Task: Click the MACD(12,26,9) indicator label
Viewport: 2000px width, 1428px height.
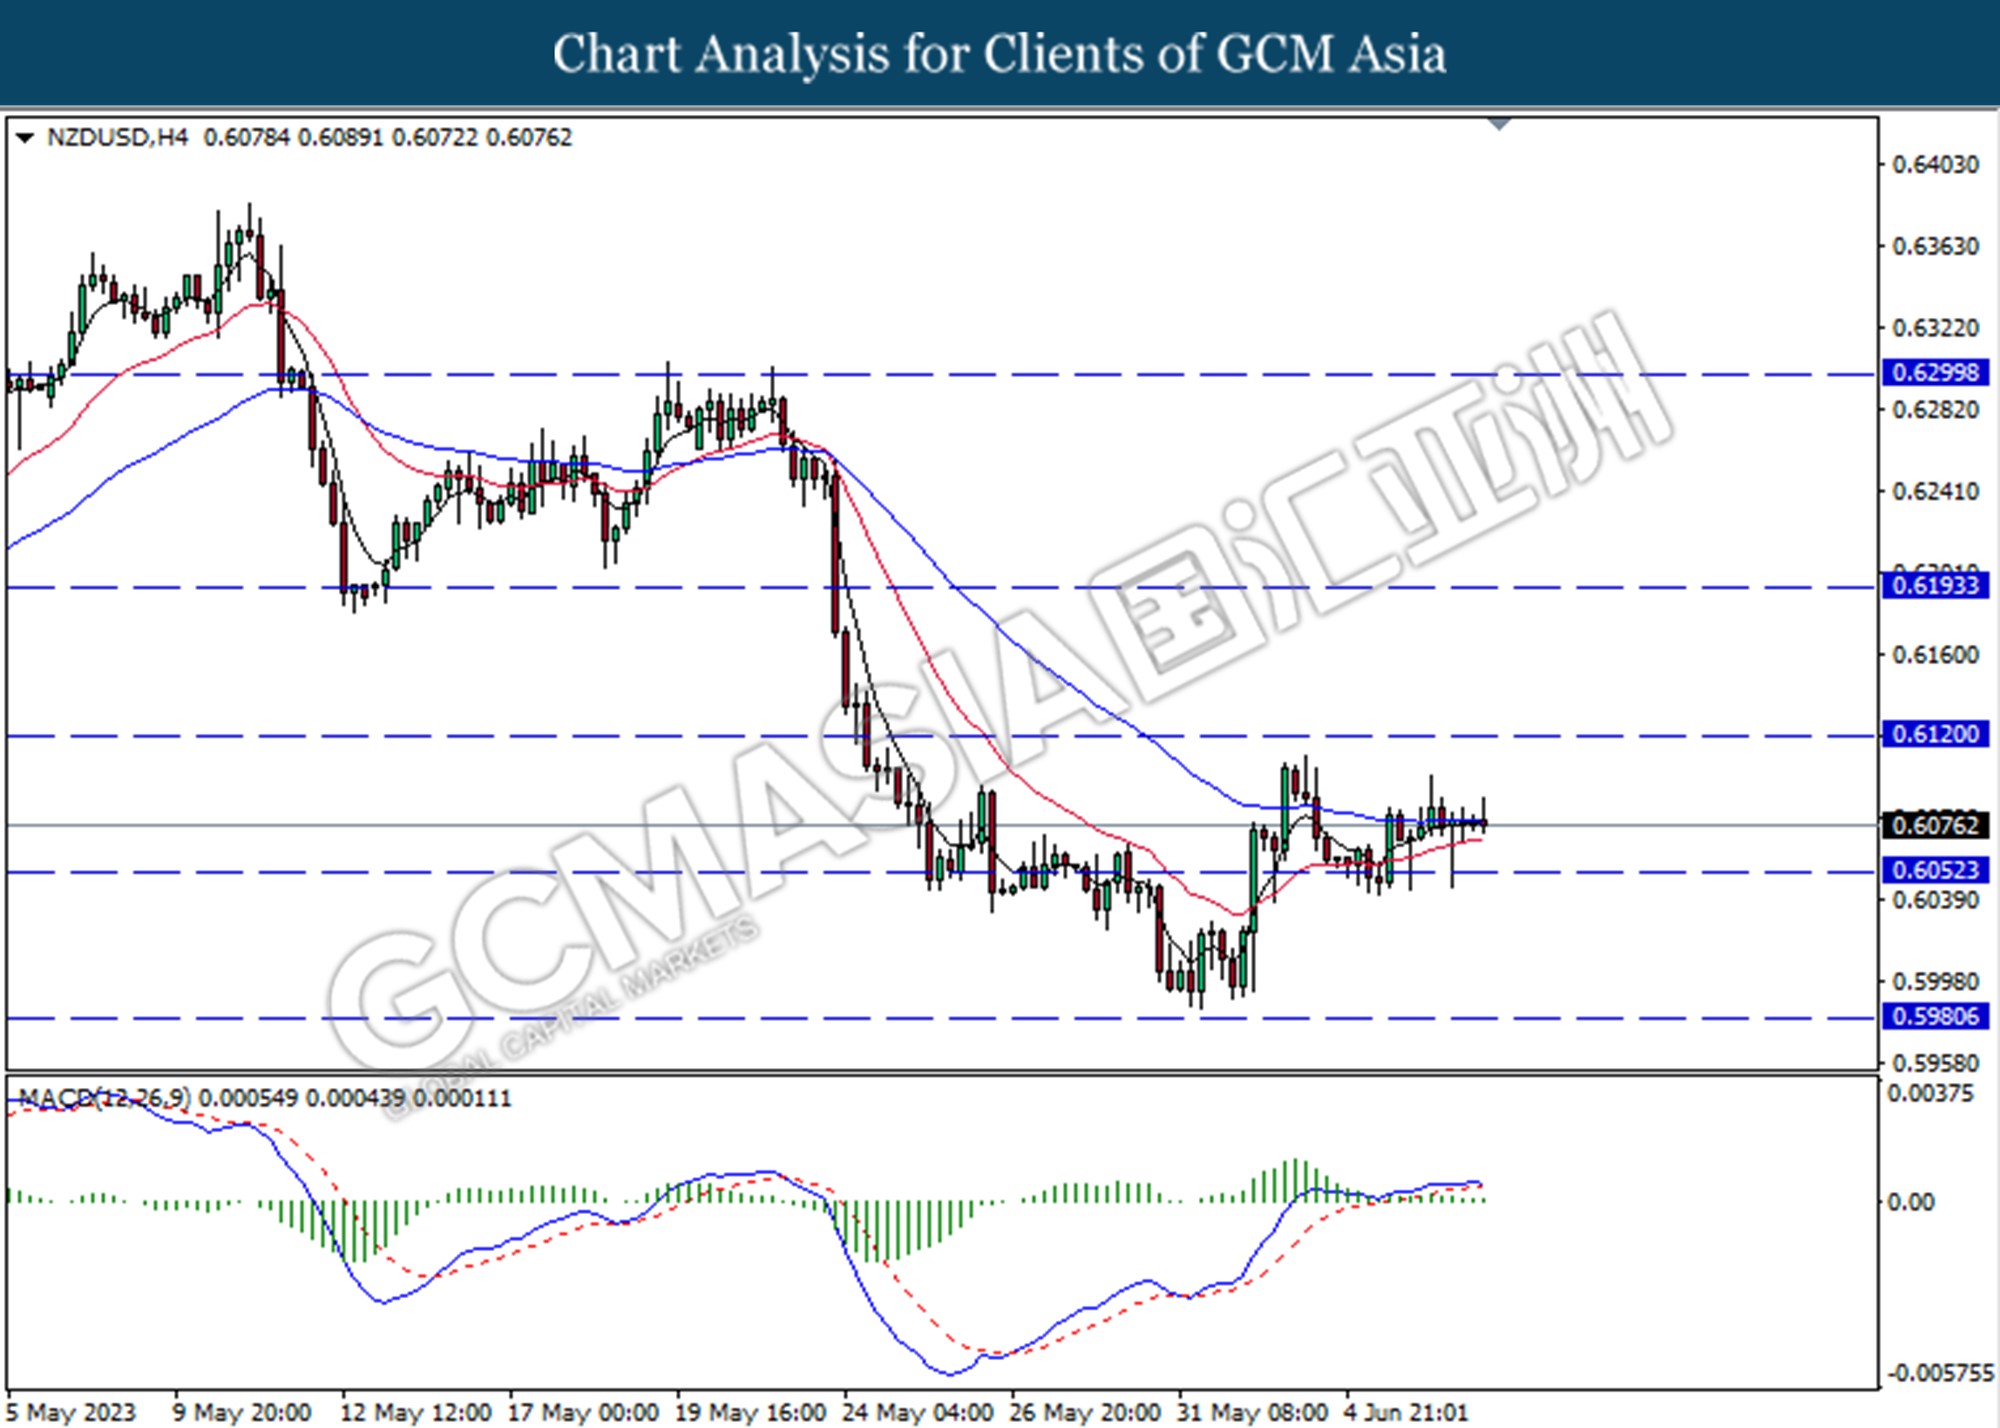Action: click(104, 1098)
